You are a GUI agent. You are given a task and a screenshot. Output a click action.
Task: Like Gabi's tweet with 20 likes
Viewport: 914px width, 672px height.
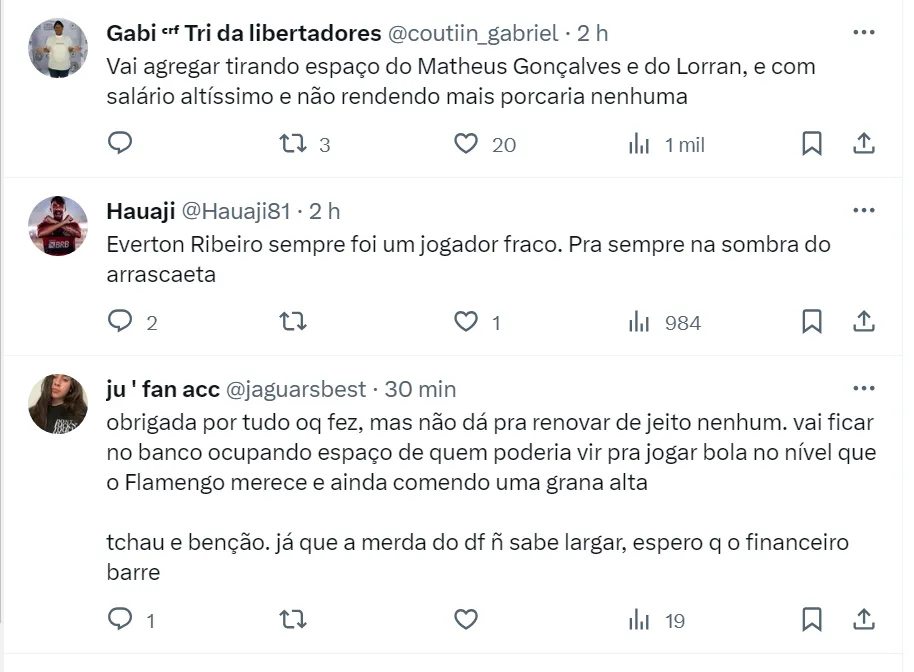(x=466, y=144)
